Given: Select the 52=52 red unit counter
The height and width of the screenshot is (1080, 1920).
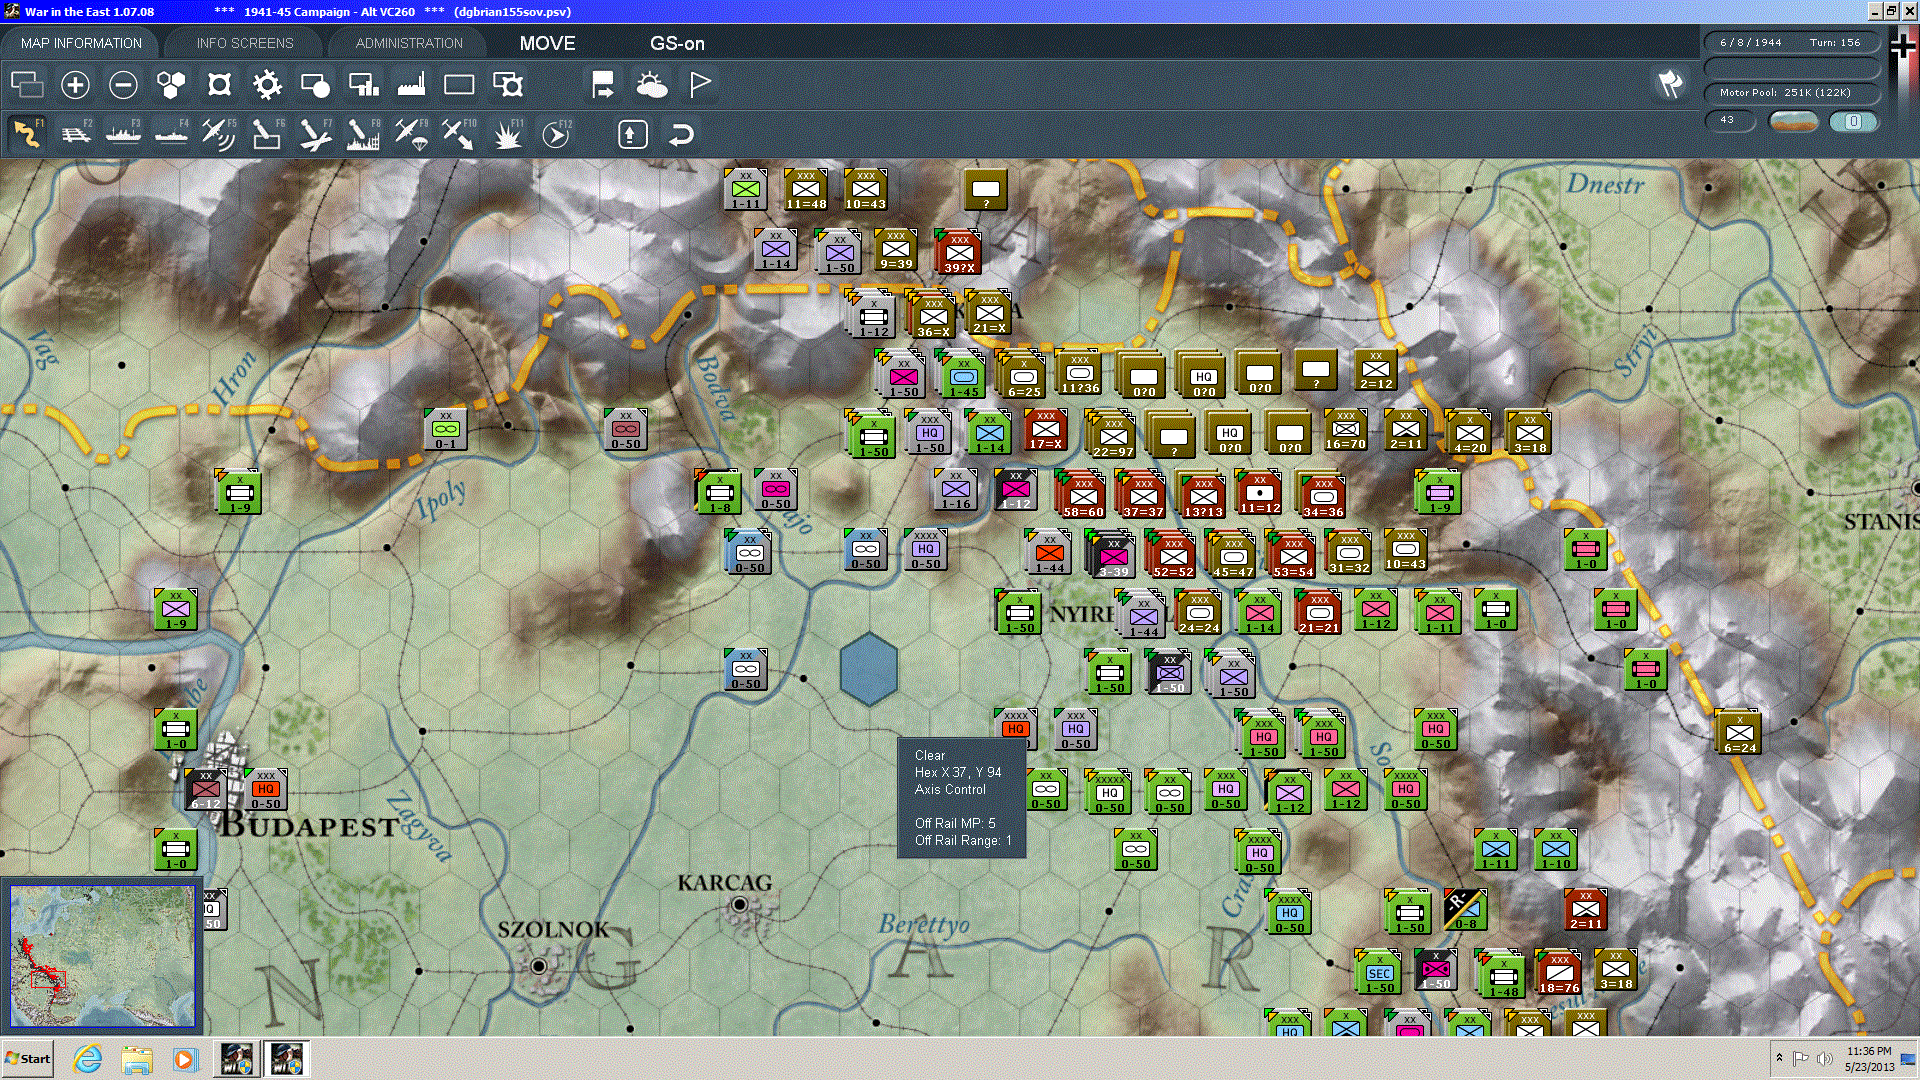Looking at the screenshot, I should pyautogui.click(x=1172, y=555).
